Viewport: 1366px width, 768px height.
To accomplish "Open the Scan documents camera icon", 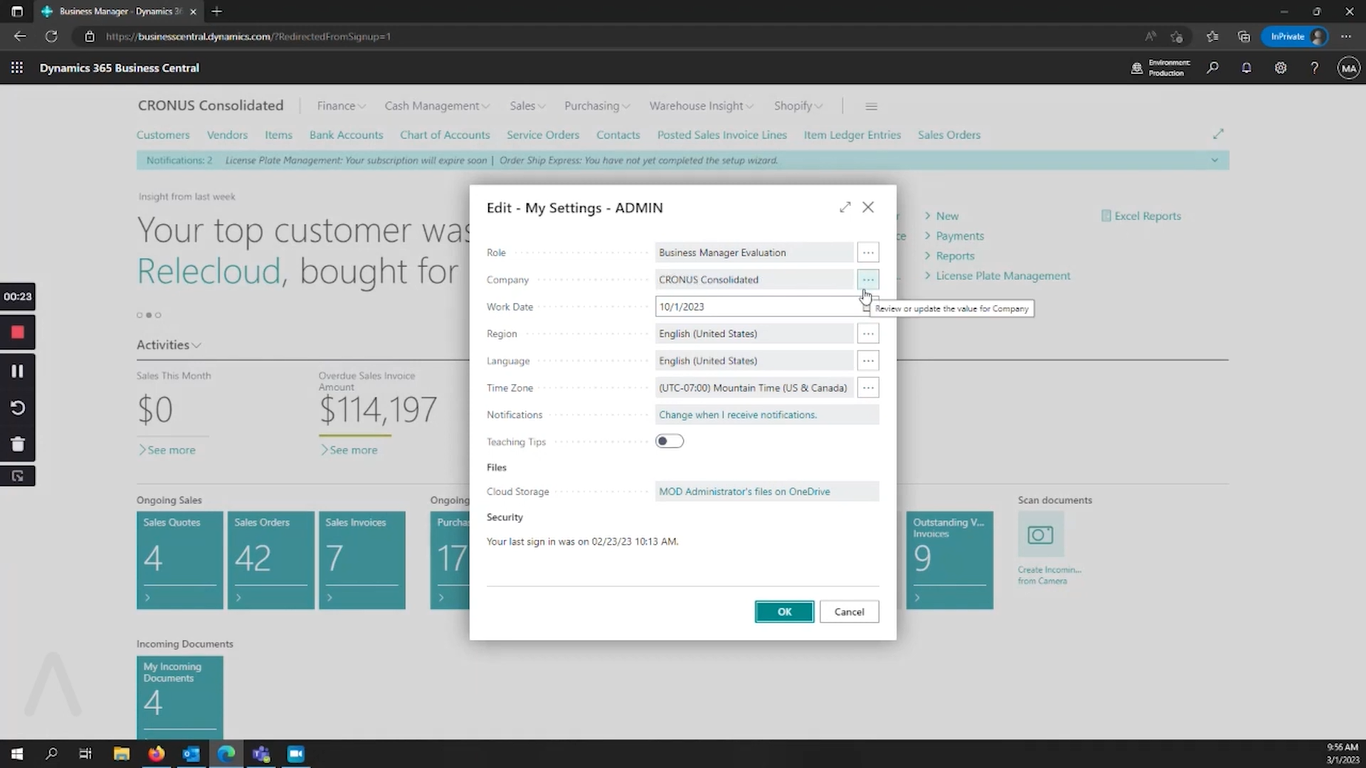I will pos(1040,535).
